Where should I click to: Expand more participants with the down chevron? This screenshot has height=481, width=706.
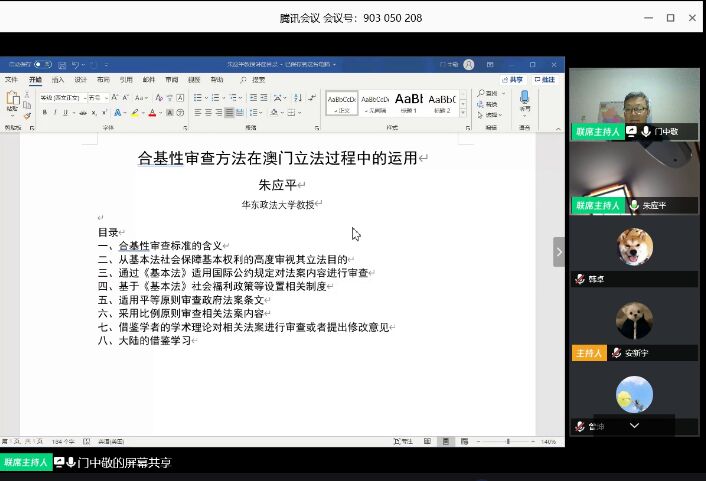634,425
